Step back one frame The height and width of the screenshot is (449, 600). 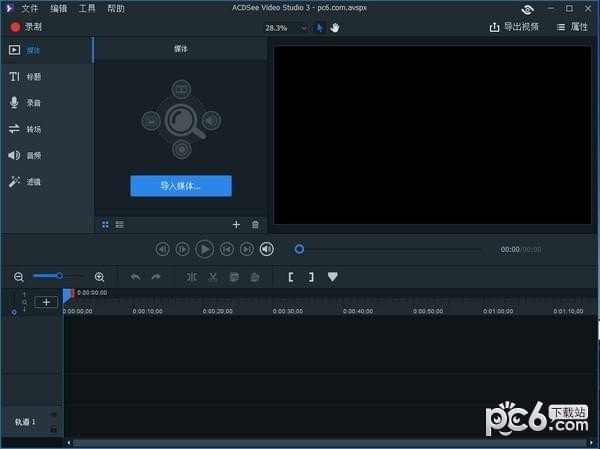coord(163,249)
